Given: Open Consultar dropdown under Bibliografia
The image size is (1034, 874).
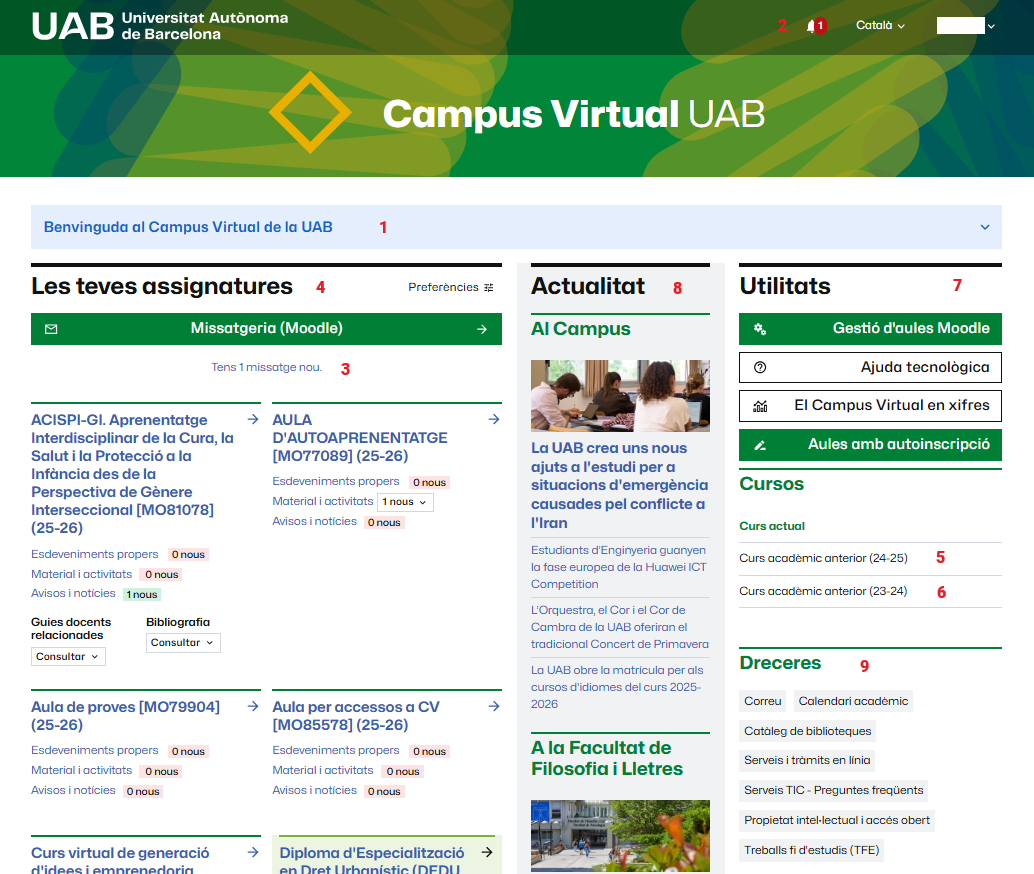Looking at the screenshot, I should (183, 642).
